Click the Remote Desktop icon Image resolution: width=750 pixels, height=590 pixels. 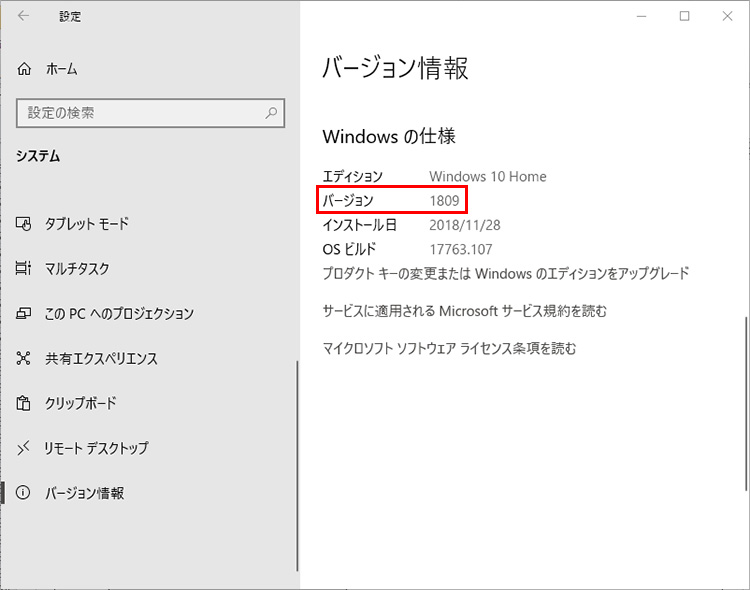point(25,449)
